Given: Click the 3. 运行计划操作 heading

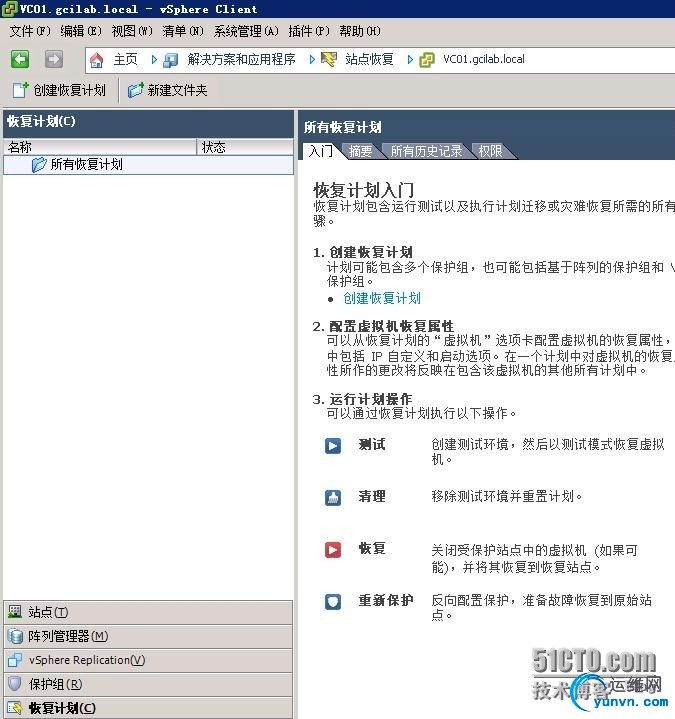Looking at the screenshot, I should point(362,399).
